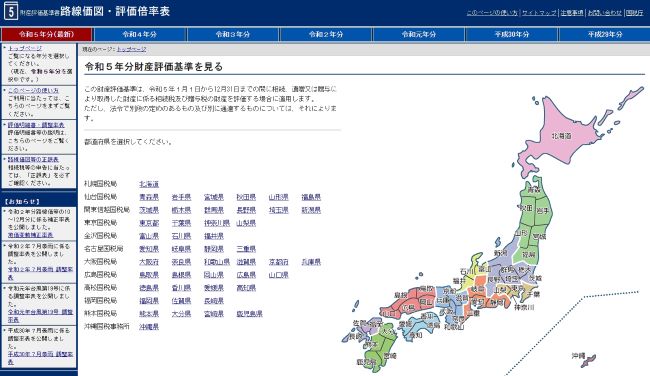Viewport: 650px width, 376px height.
Task: Click トップページ in the breadcrumb
Action: coord(131,49)
